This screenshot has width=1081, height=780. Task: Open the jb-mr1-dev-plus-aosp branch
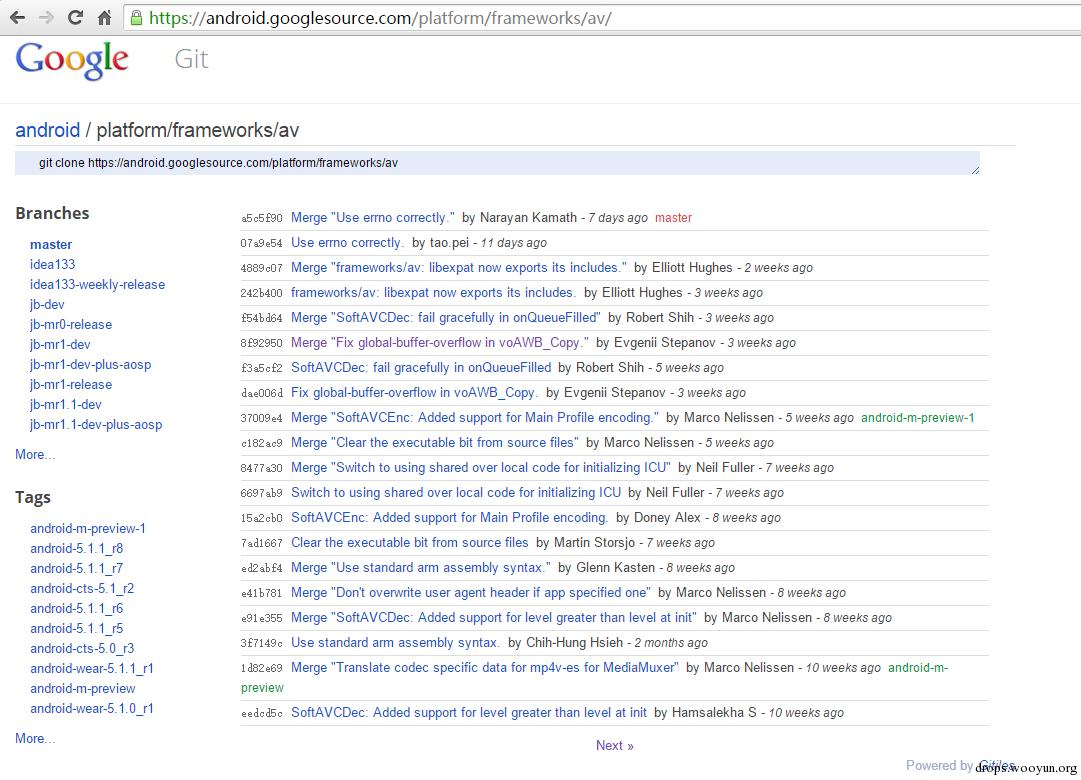pos(90,364)
